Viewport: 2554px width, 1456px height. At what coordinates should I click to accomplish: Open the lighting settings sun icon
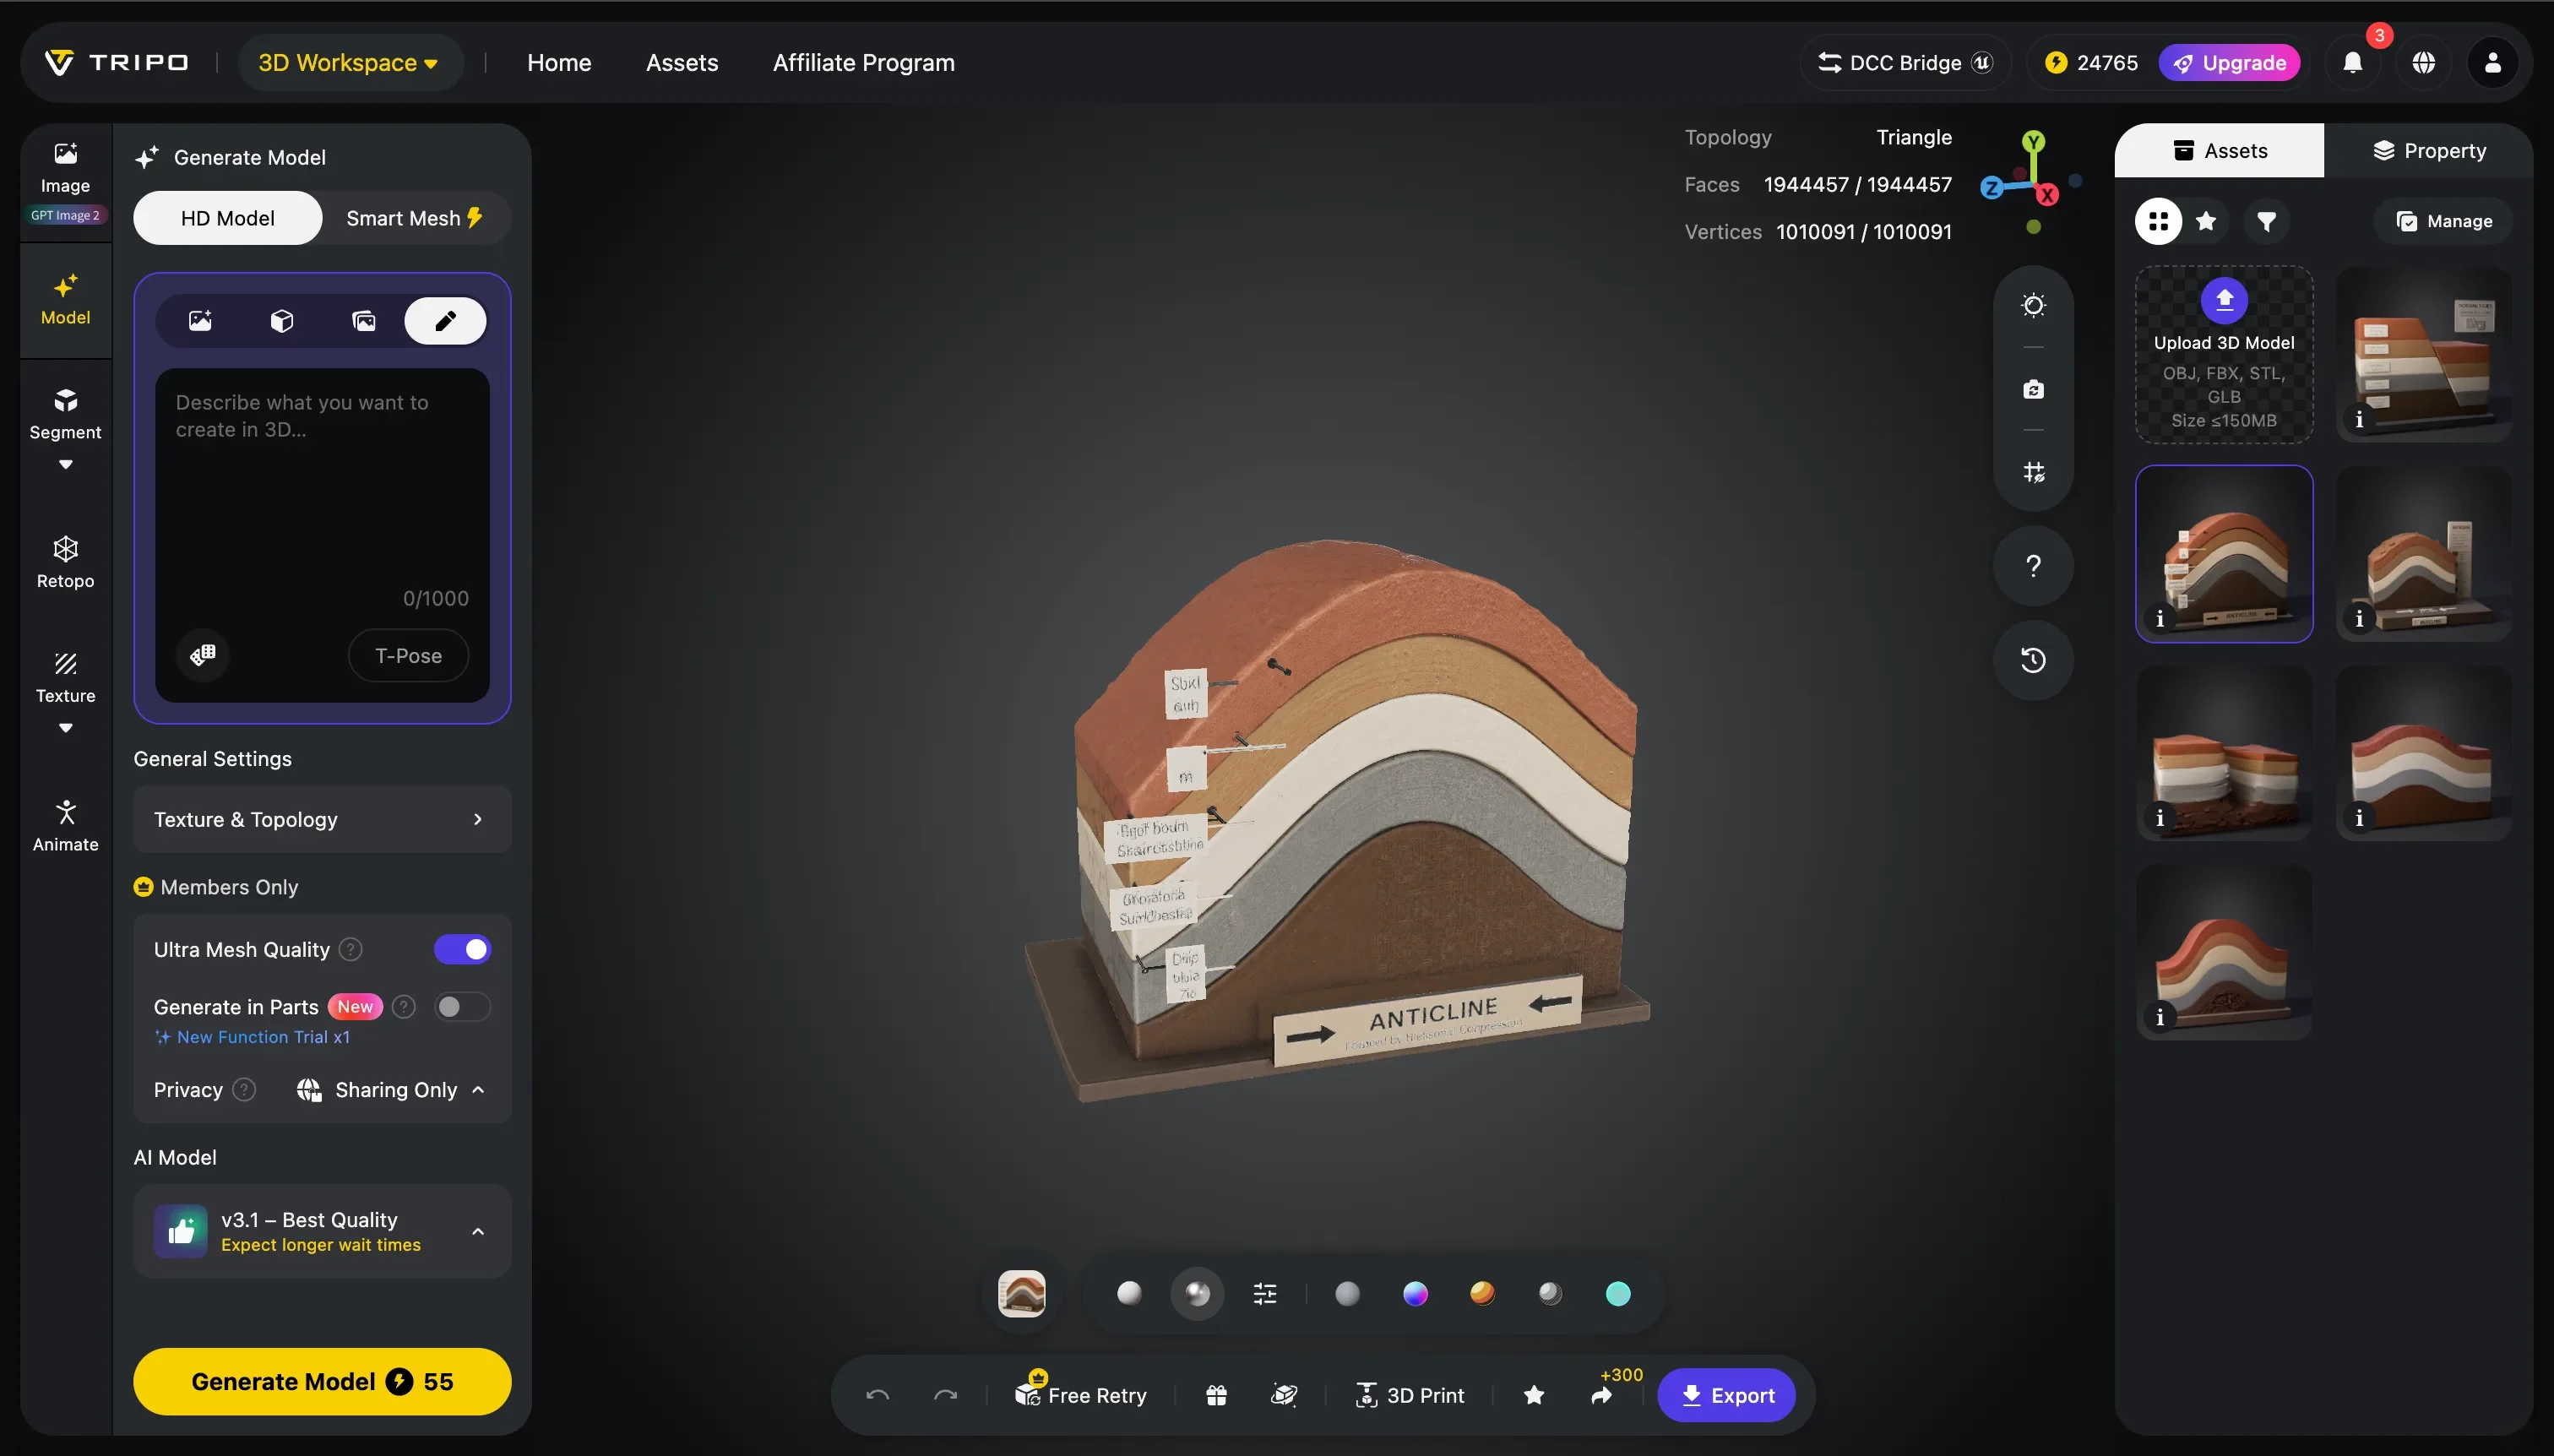tap(2033, 305)
